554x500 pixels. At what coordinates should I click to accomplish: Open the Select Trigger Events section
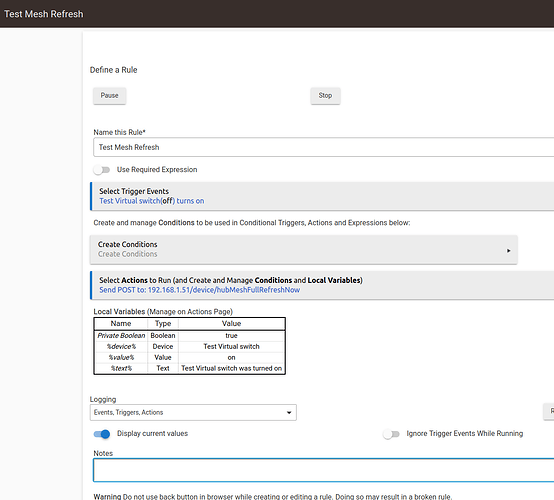pyautogui.click(x=322, y=196)
